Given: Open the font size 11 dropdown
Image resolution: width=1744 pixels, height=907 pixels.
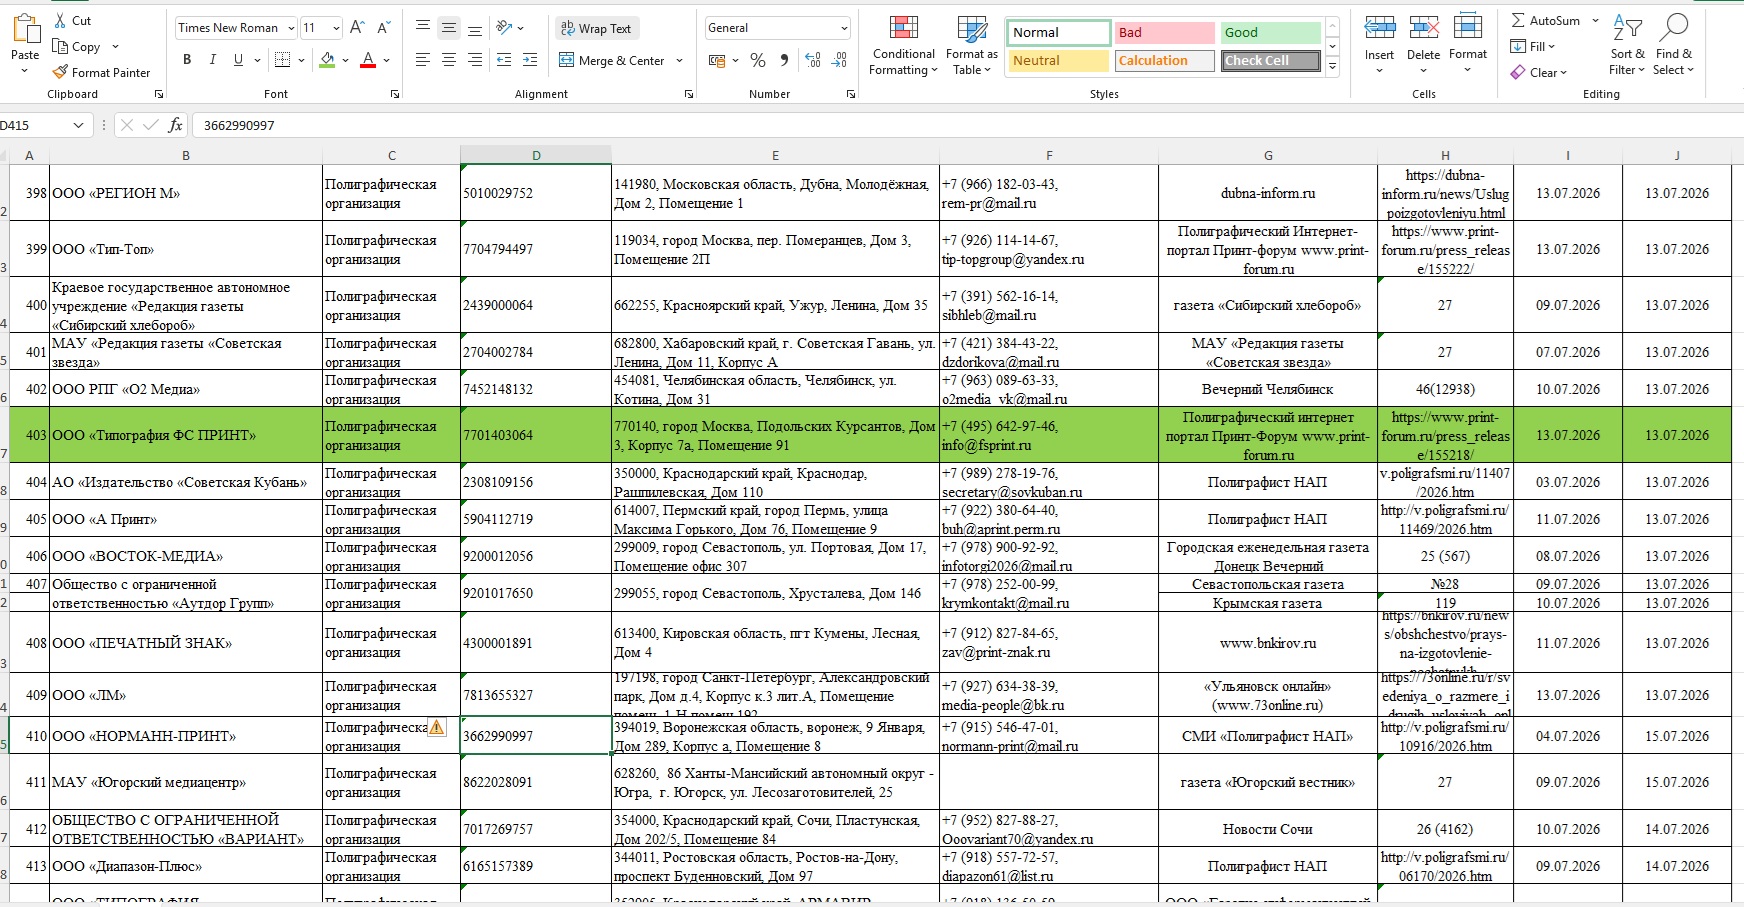Looking at the screenshot, I should [336, 28].
